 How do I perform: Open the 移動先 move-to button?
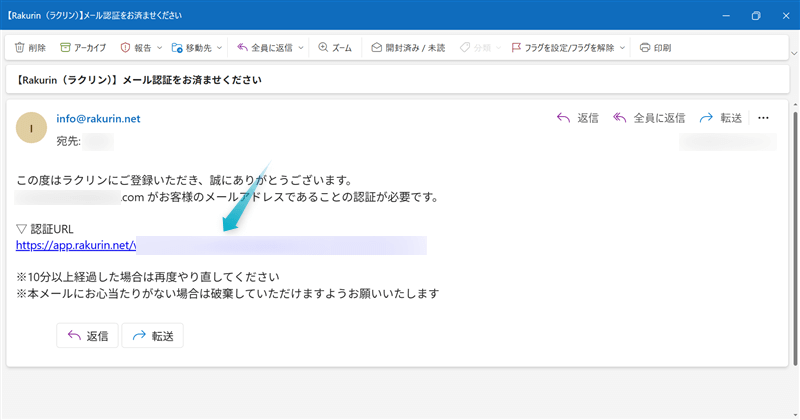coord(192,47)
